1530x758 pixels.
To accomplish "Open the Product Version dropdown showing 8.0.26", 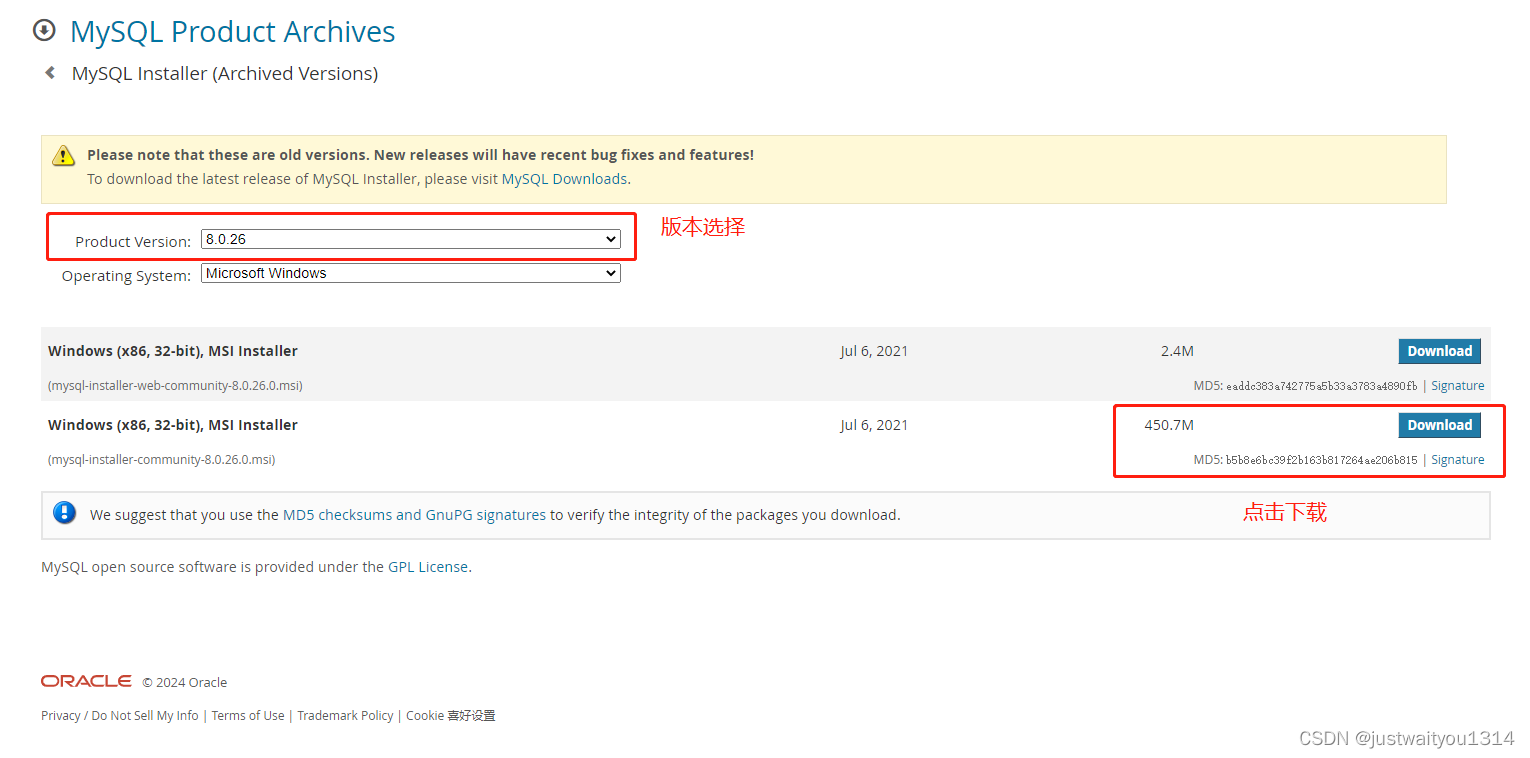I will pyautogui.click(x=410, y=239).
